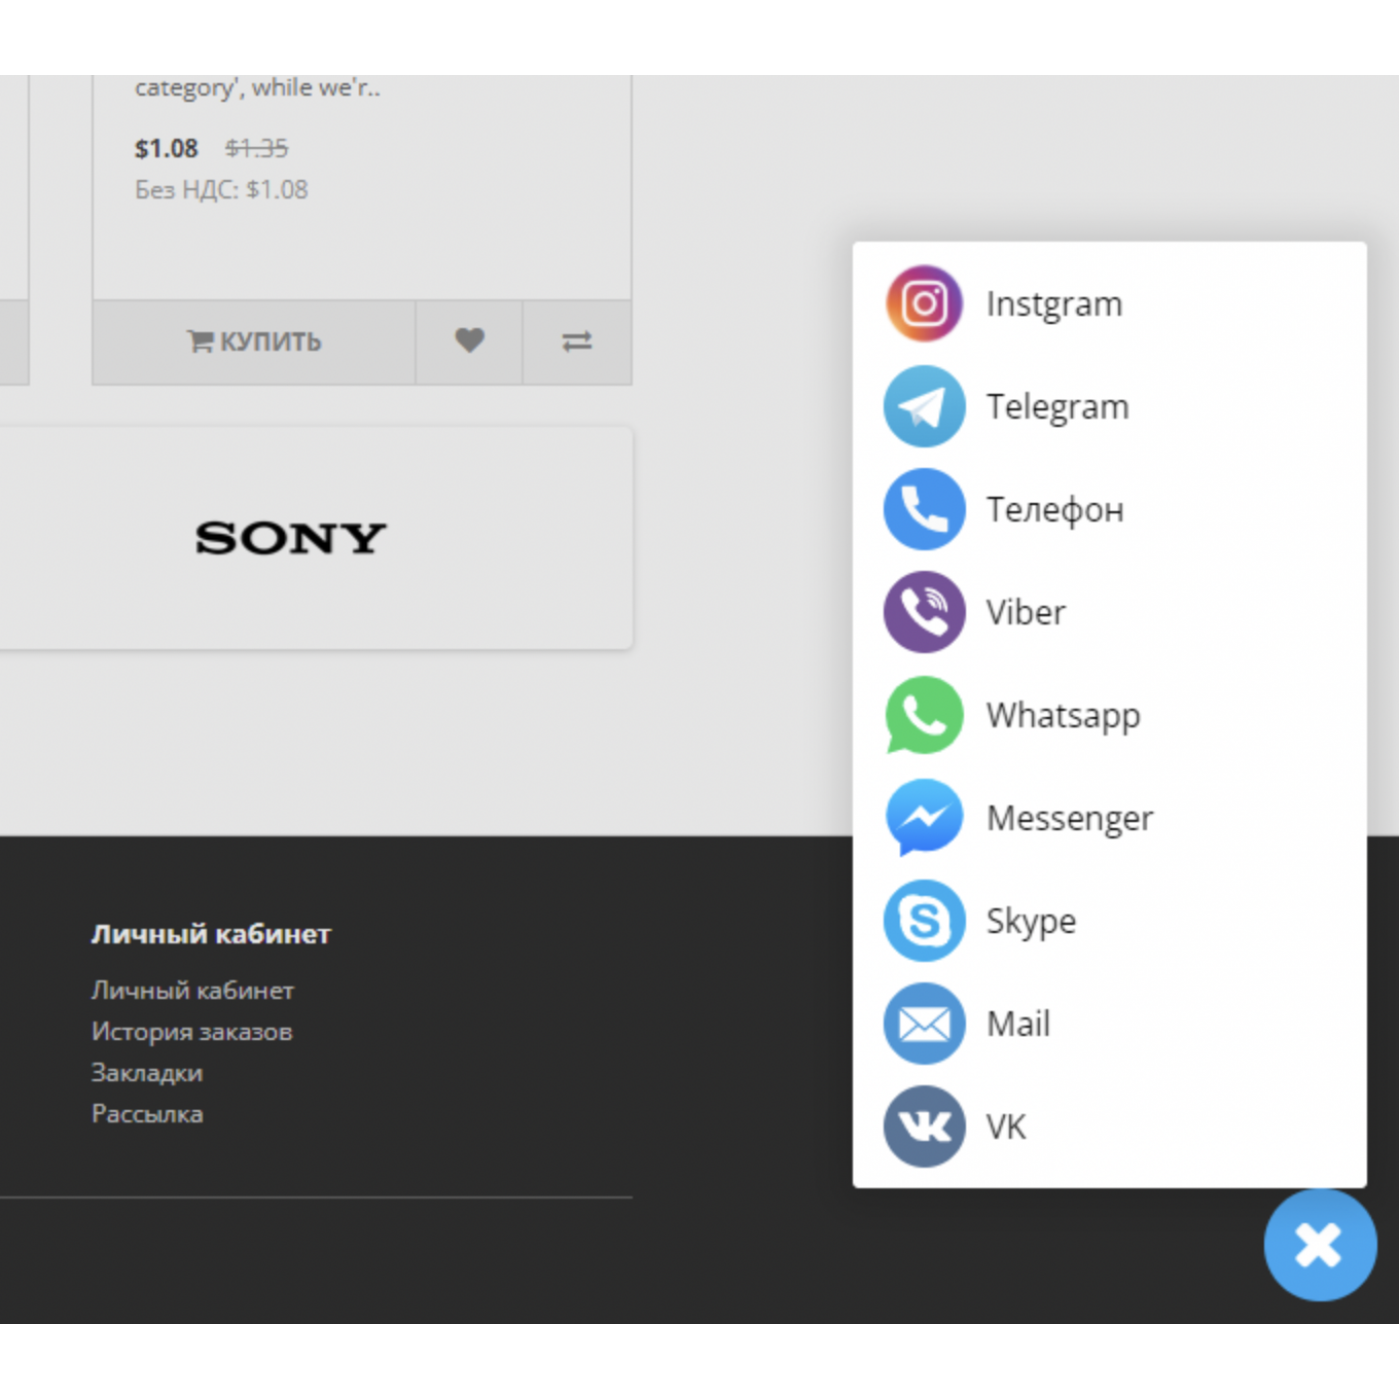Click the compare arrows icon on product
The image size is (1400, 1400).
tap(577, 342)
